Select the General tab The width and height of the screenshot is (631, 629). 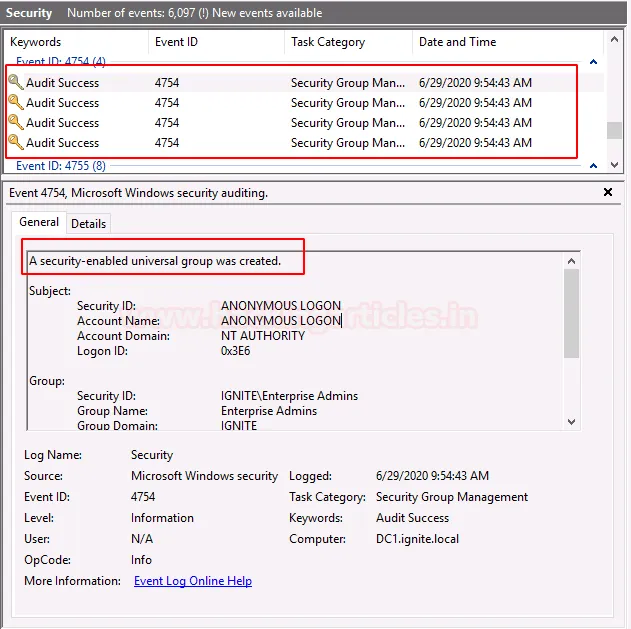pos(39,223)
